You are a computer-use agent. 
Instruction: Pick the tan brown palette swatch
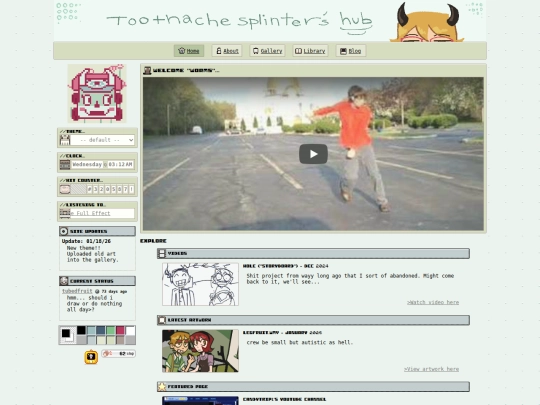tap(120, 340)
